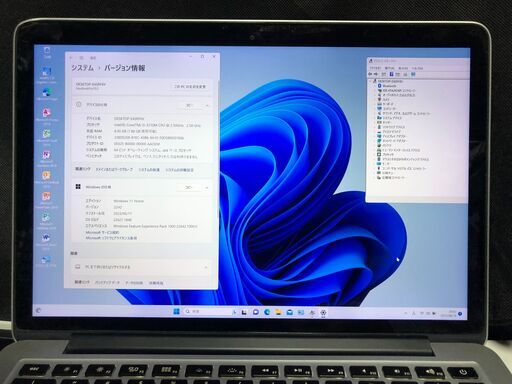This screenshot has height=384, width=512.
Task: Expand the PC trade-in or recycle row
Action: tap(141, 267)
